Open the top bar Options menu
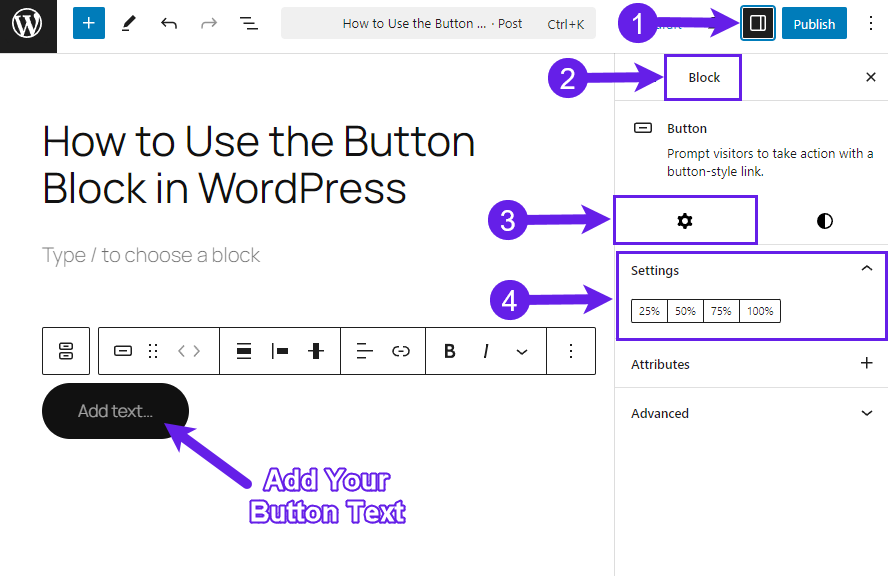 (871, 23)
